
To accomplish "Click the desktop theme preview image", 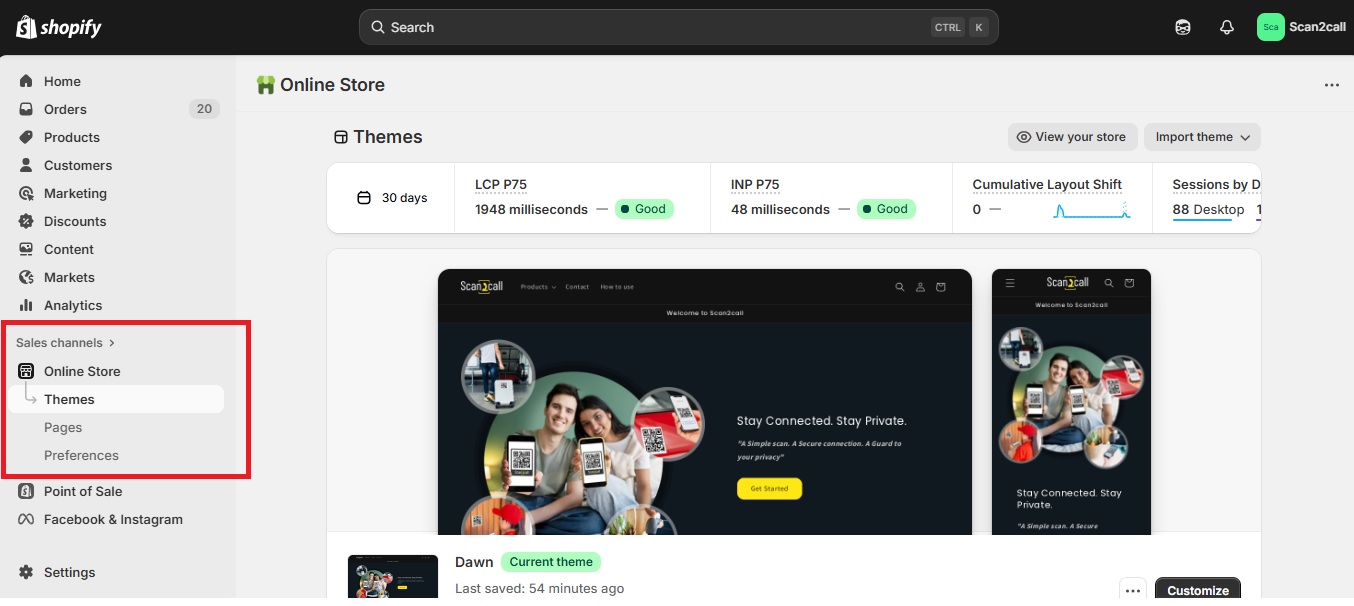I will (705, 402).
